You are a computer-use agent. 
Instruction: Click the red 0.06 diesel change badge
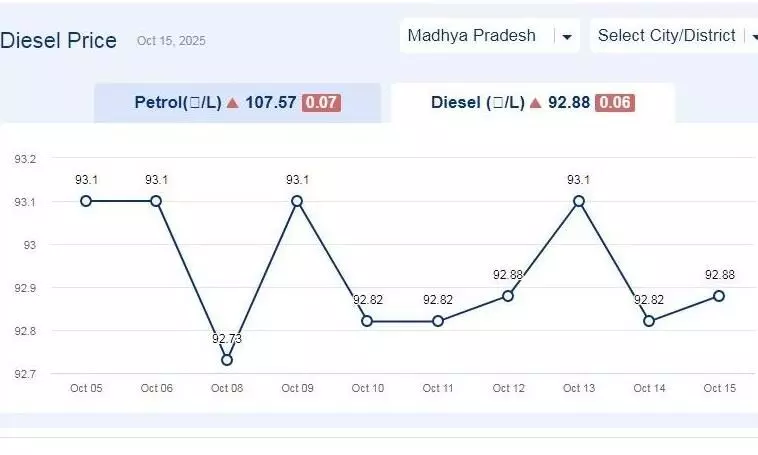coord(614,103)
